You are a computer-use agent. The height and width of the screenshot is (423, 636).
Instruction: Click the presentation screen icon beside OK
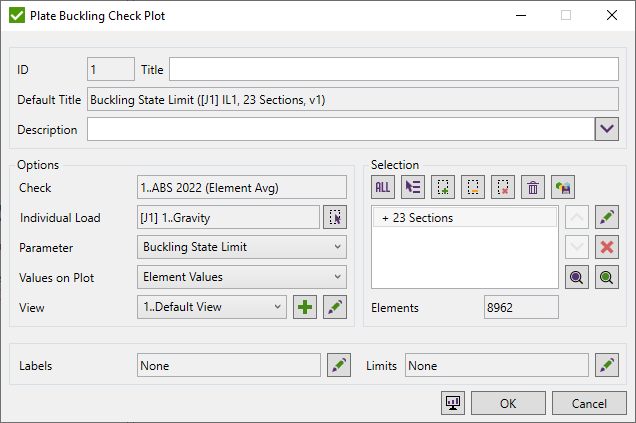pyautogui.click(x=453, y=403)
